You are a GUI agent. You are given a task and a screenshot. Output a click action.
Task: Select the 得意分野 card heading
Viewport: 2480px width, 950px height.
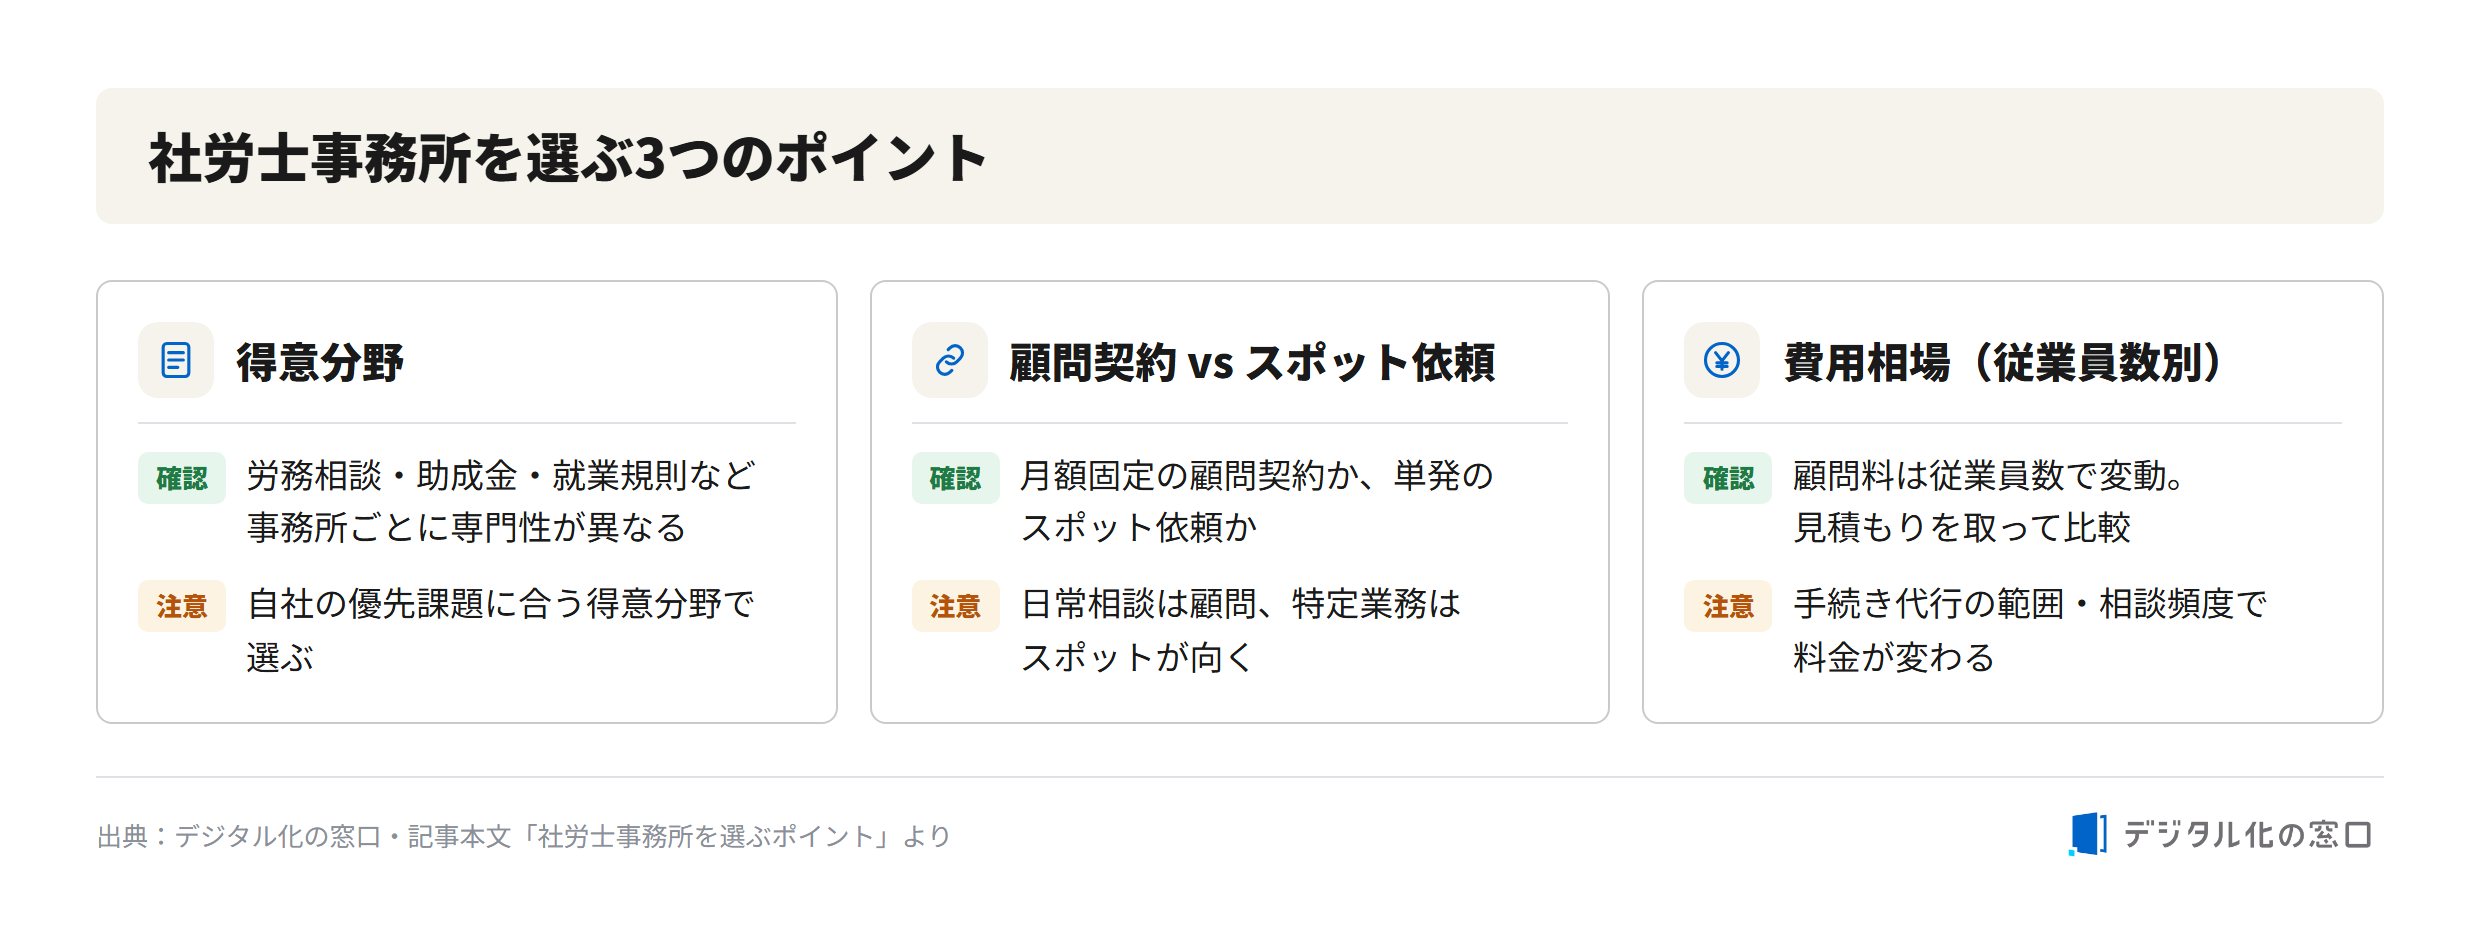320,362
